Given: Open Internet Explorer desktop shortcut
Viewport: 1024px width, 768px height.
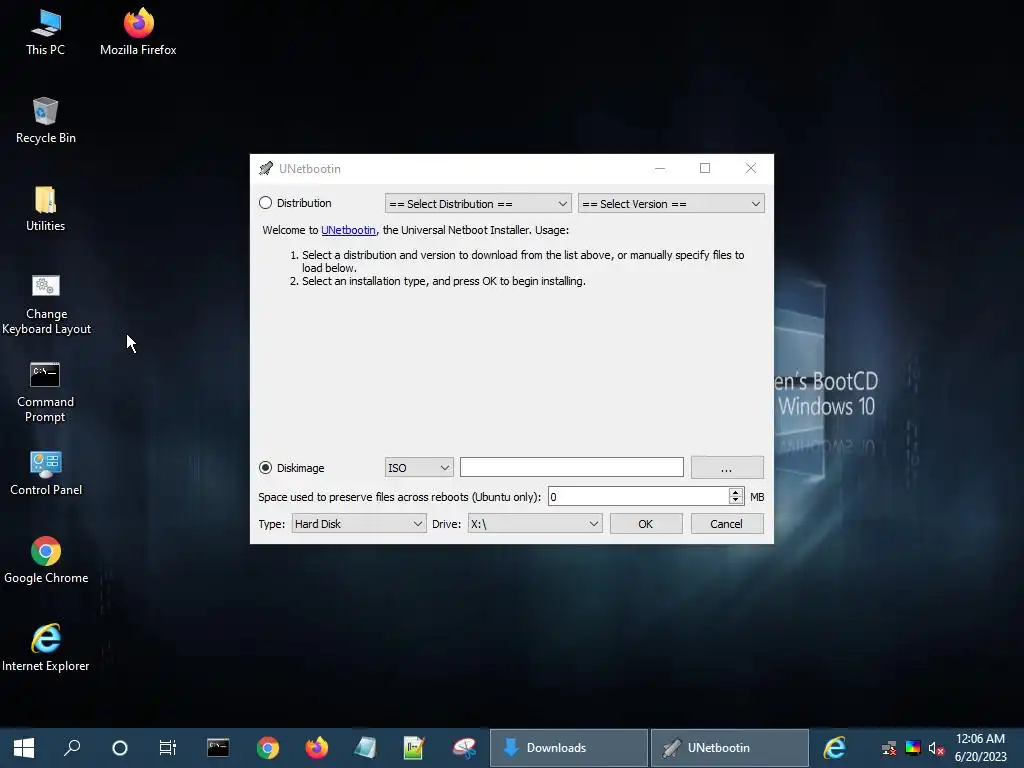Looking at the screenshot, I should [46, 648].
